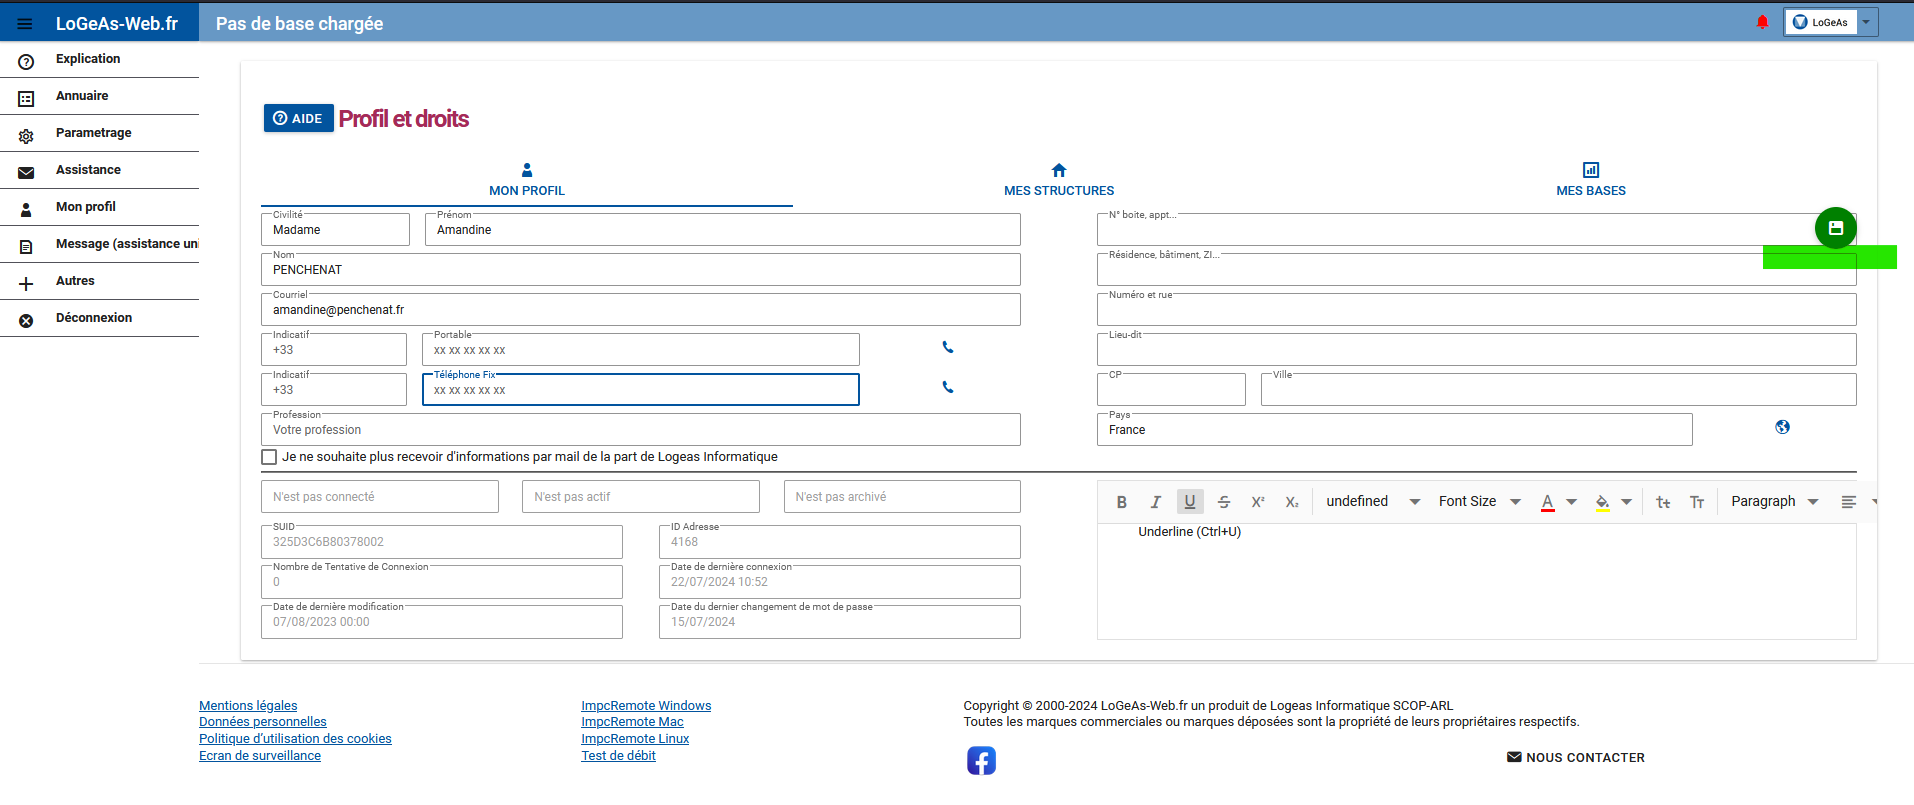Image resolution: width=1914 pixels, height=805 pixels.
Task: Switch to the Mes Structures tab
Action: click(1058, 180)
